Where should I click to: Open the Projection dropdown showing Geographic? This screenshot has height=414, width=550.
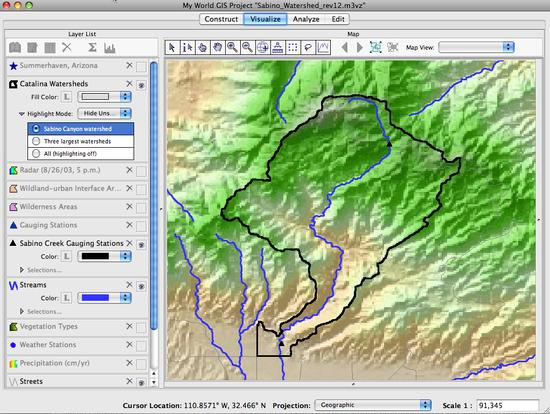[x=373, y=405]
